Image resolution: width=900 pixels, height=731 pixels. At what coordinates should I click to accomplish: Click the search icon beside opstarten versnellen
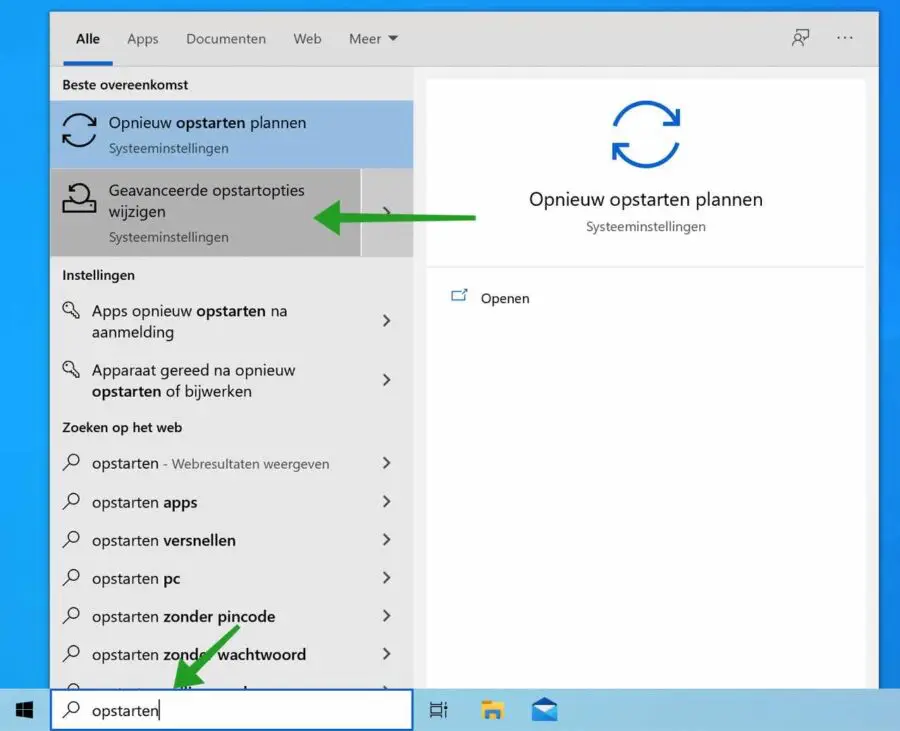pyautogui.click(x=72, y=539)
